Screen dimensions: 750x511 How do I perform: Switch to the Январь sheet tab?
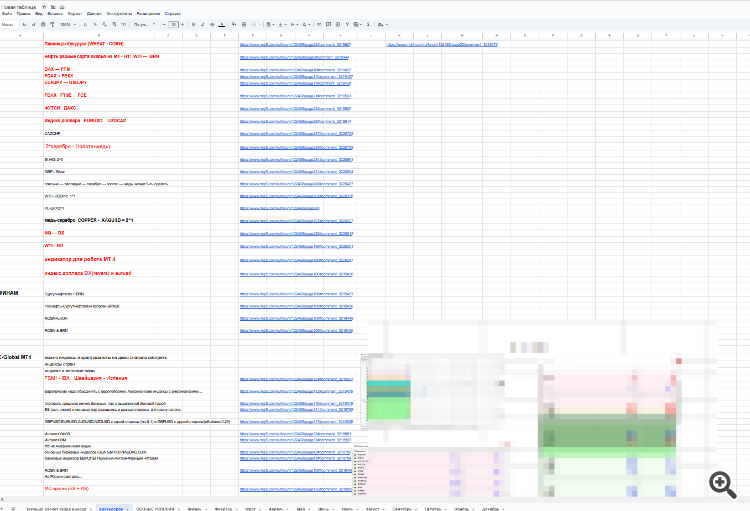(x=195, y=509)
